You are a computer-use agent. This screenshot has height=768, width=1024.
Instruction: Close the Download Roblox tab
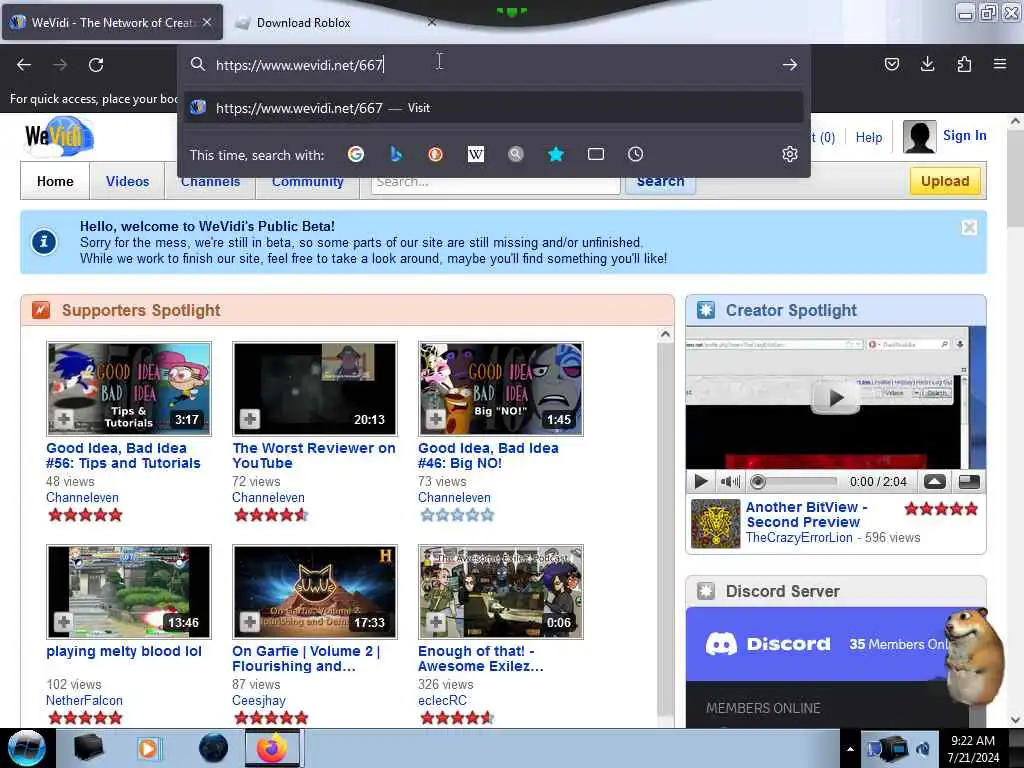(432, 22)
